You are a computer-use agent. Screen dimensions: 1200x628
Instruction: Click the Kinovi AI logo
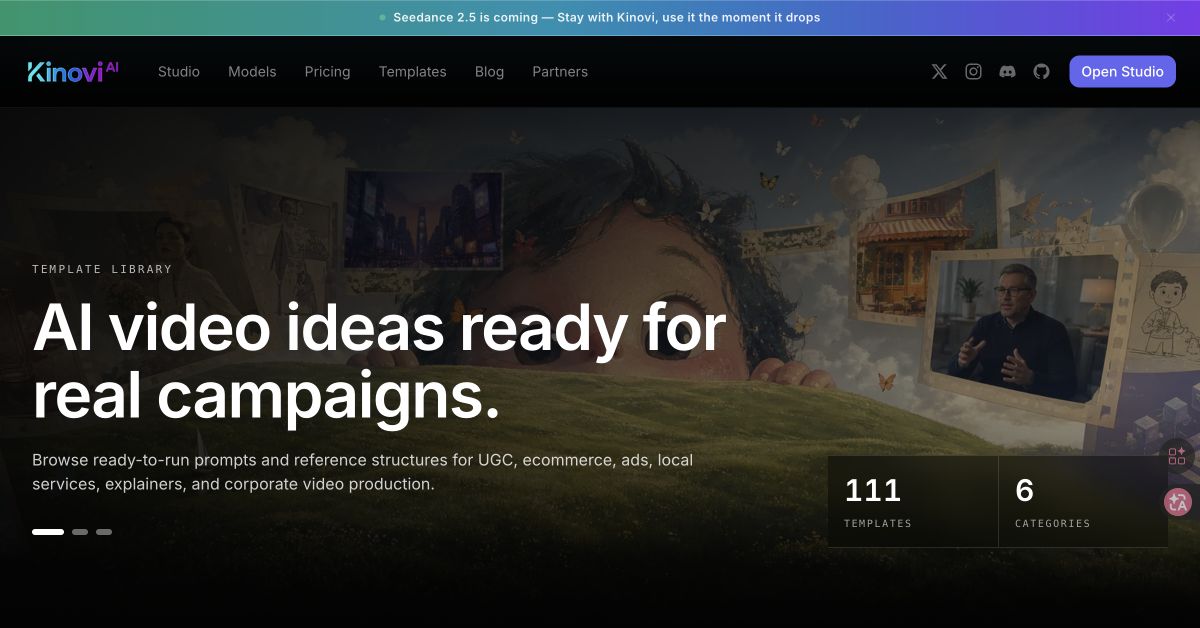[73, 71]
